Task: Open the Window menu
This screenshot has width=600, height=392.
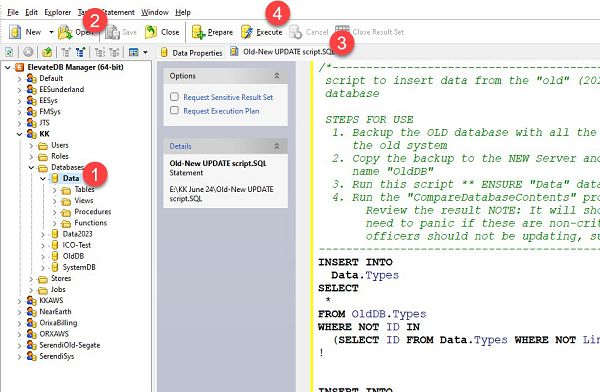Action: 155,12
